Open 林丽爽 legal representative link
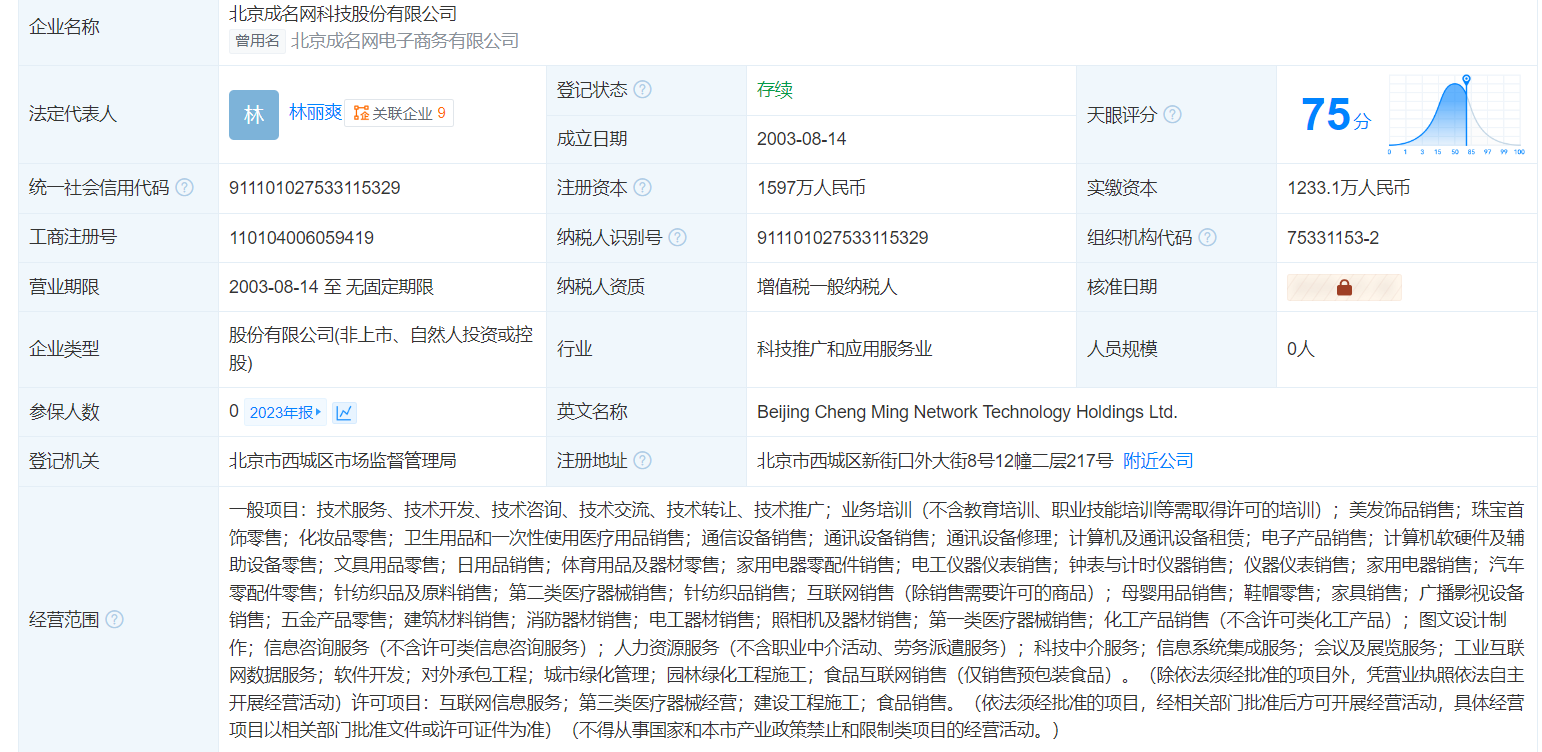1542x752 pixels. [x=315, y=112]
